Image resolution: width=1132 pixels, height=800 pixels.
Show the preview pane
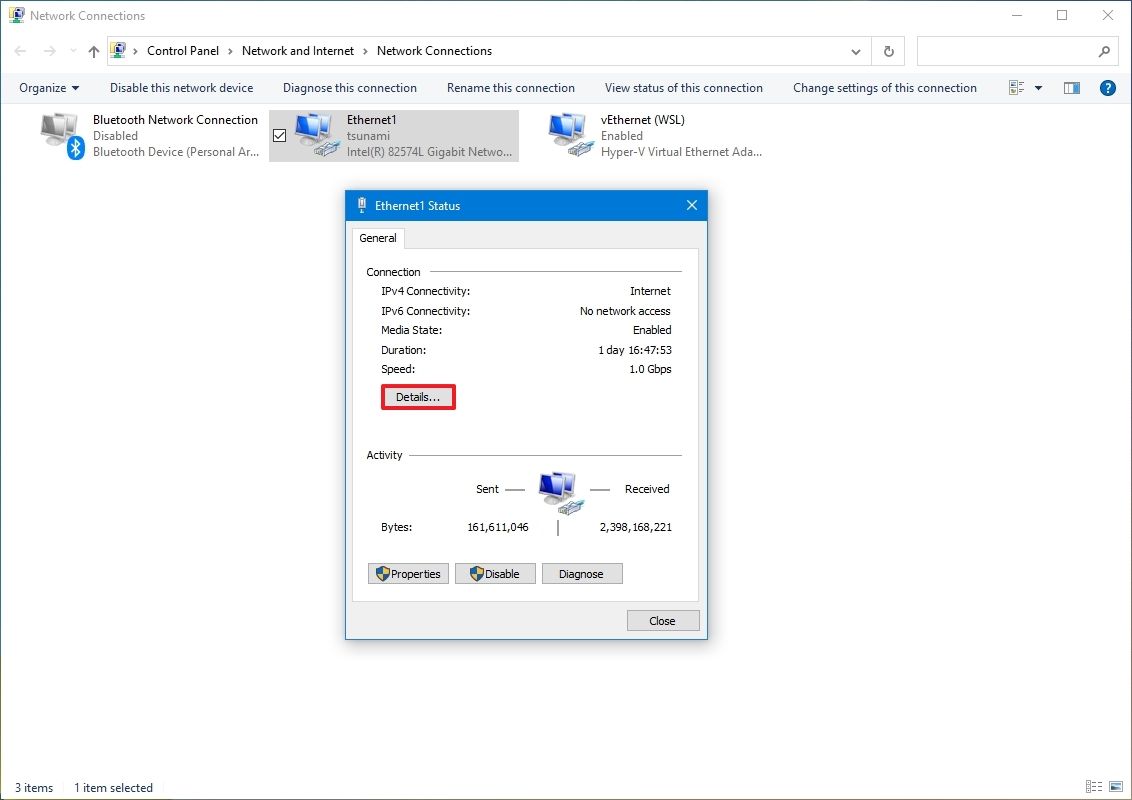point(1071,88)
